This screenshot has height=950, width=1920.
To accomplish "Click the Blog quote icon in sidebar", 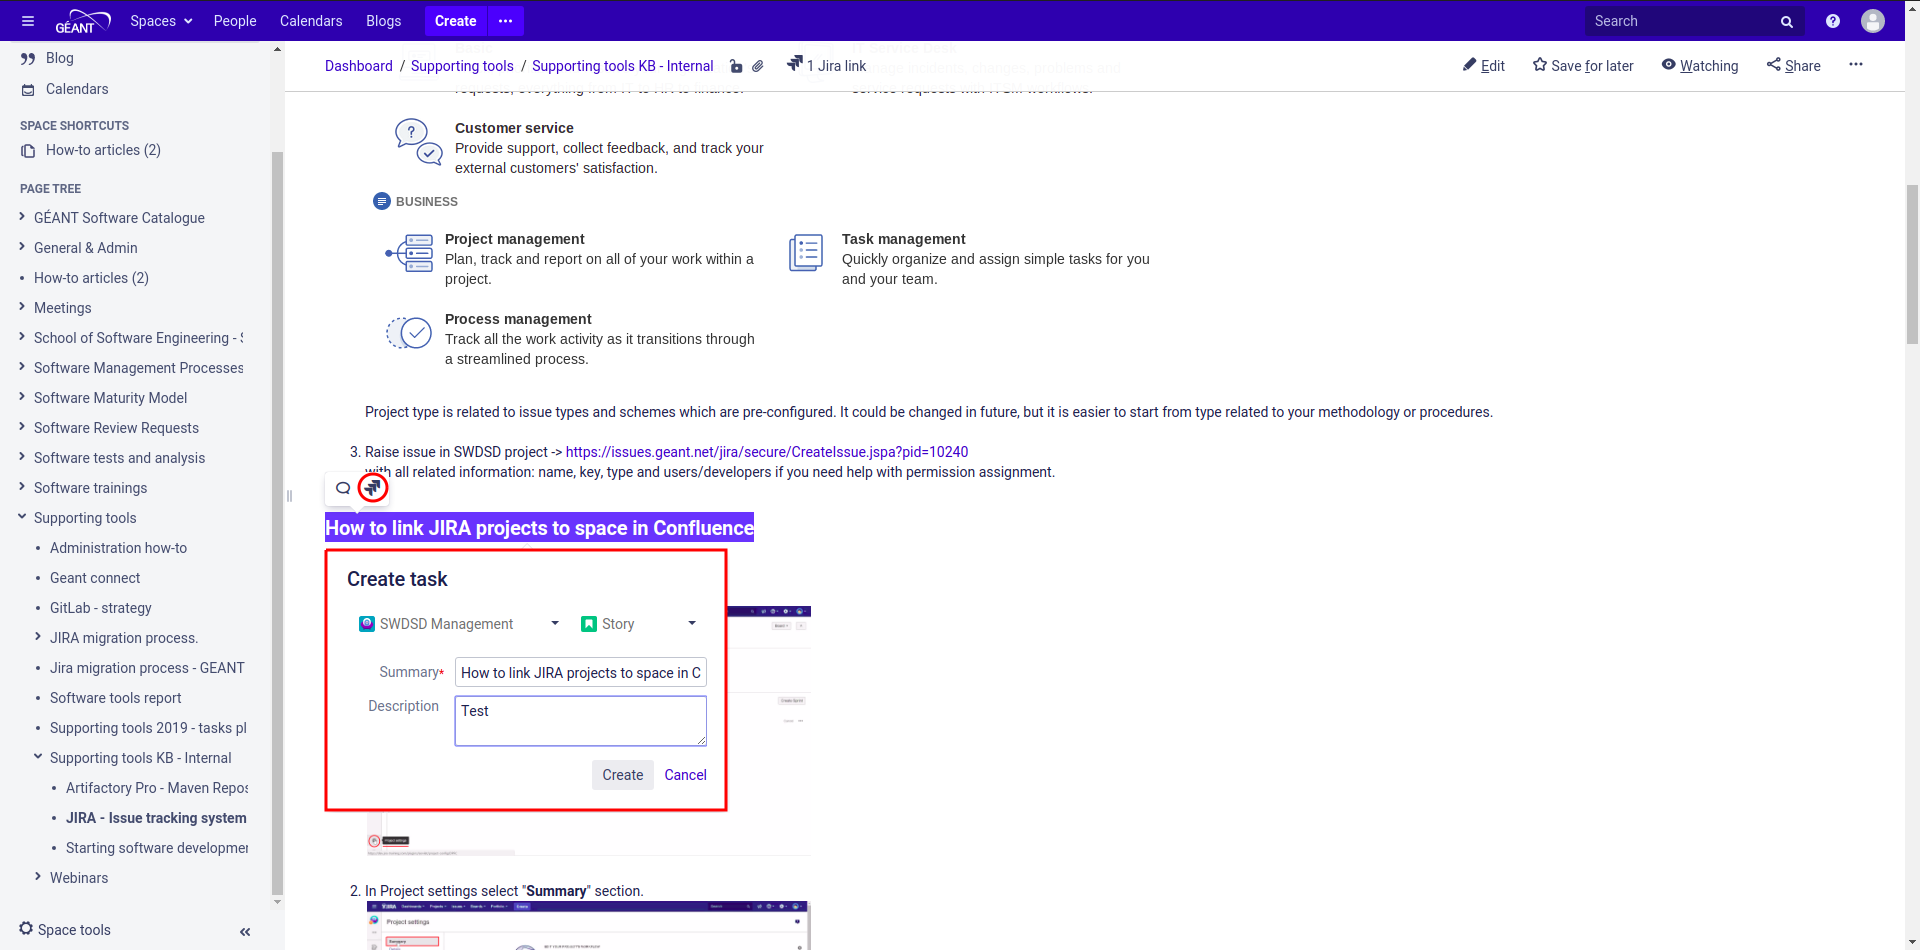I will [x=28, y=58].
